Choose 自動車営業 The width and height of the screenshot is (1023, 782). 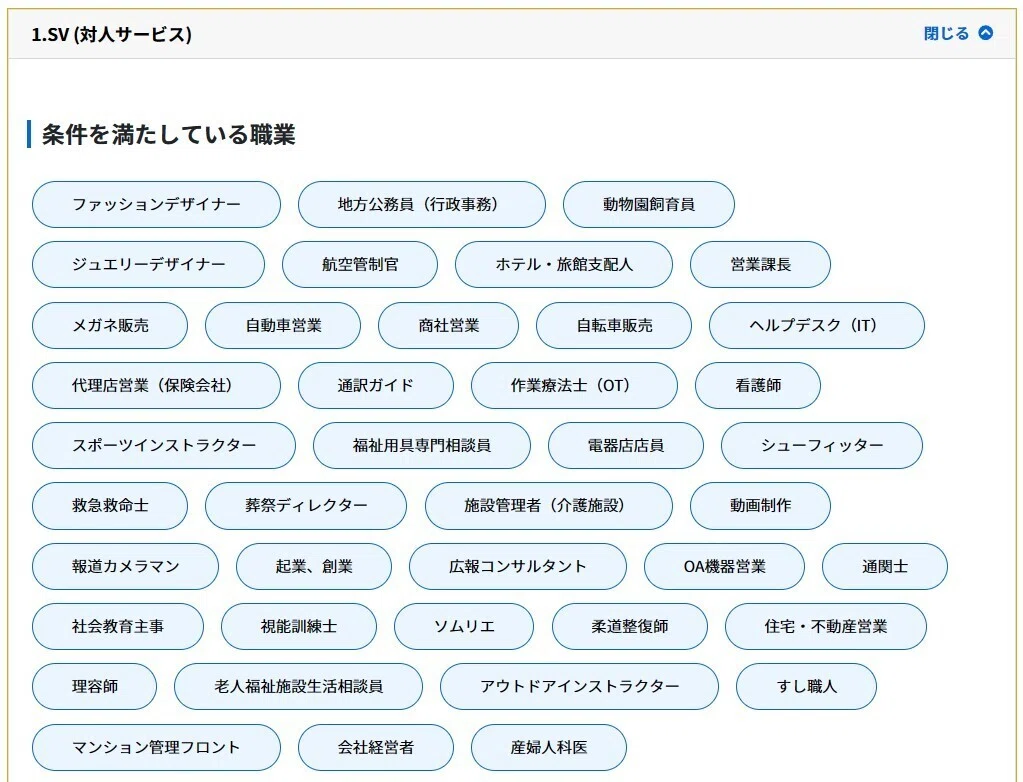(283, 325)
